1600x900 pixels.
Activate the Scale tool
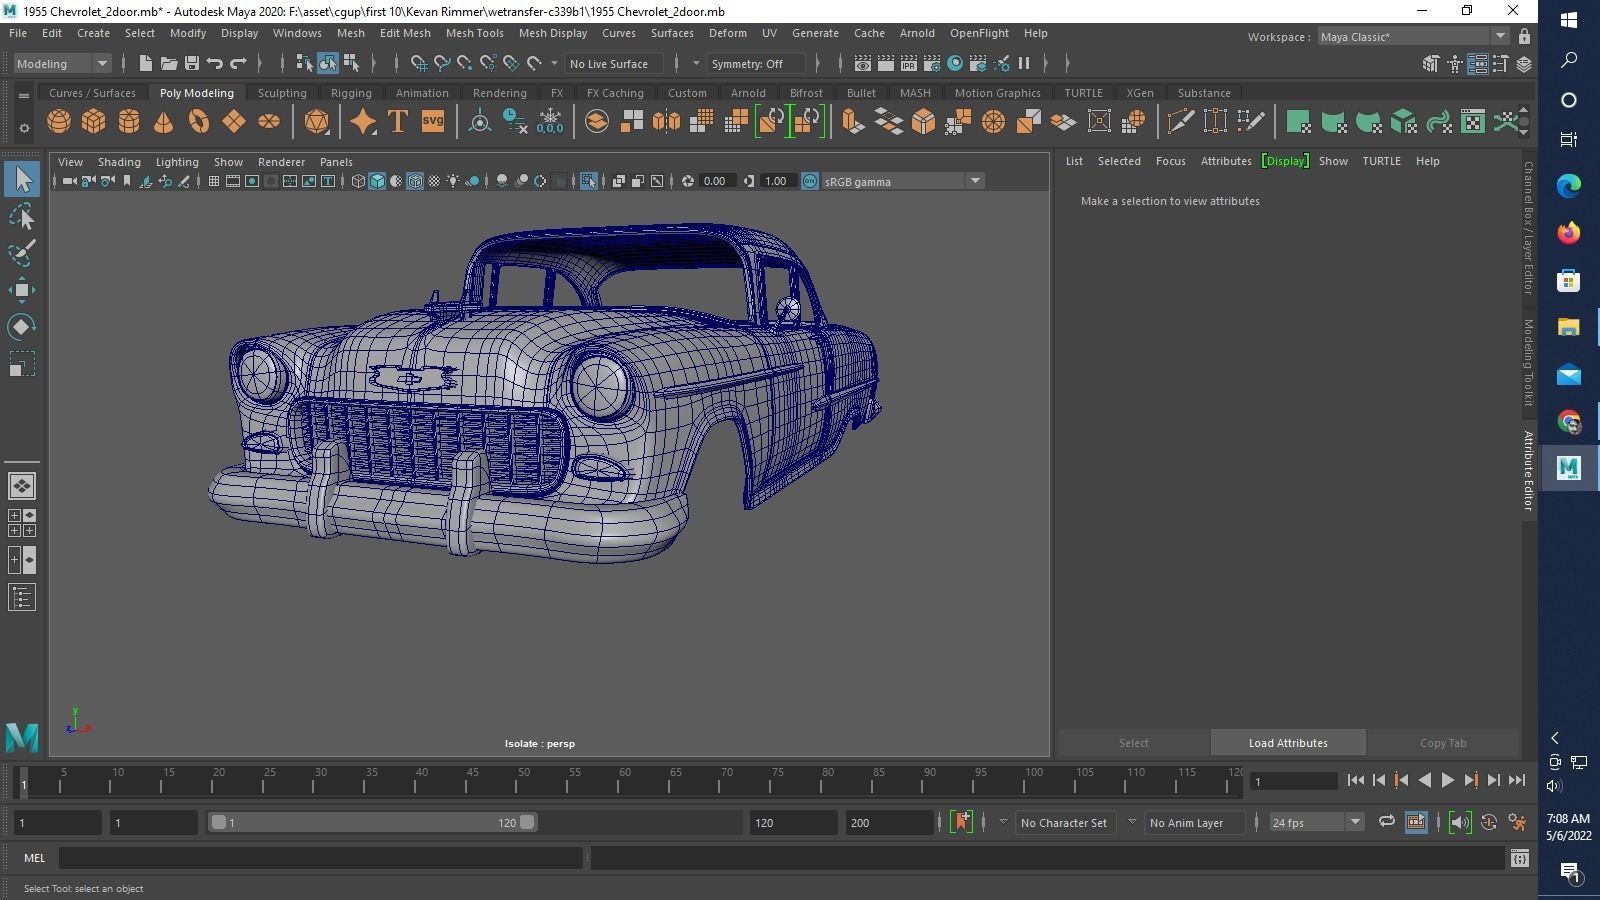(22, 364)
